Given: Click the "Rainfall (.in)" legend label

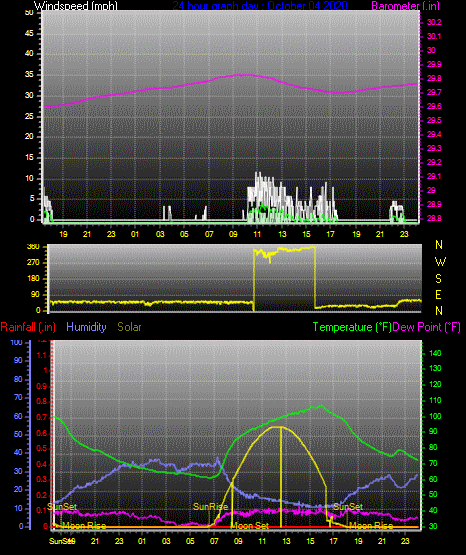Looking at the screenshot, I should 28,327.
